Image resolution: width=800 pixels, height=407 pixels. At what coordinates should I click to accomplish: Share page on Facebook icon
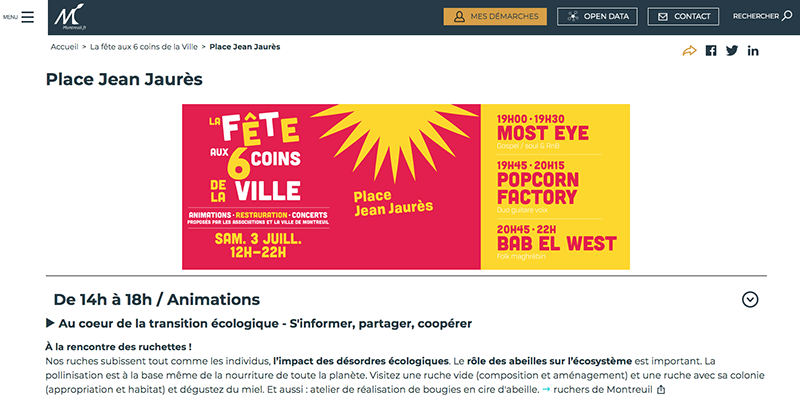coord(711,50)
